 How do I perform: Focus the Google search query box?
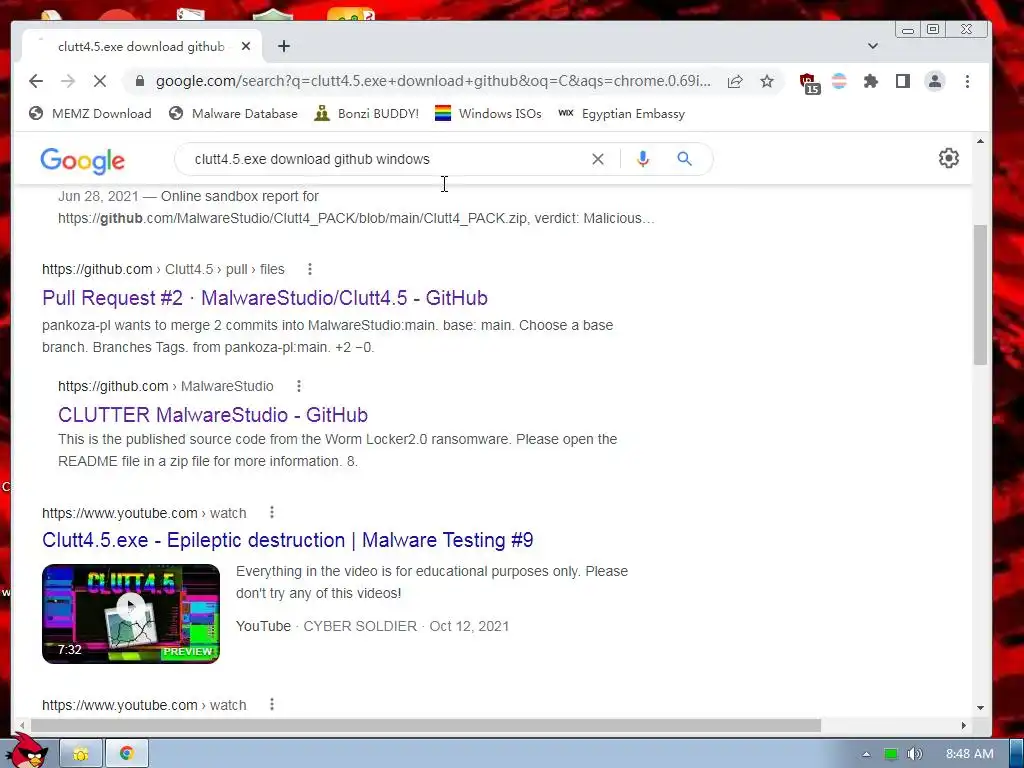pos(385,159)
